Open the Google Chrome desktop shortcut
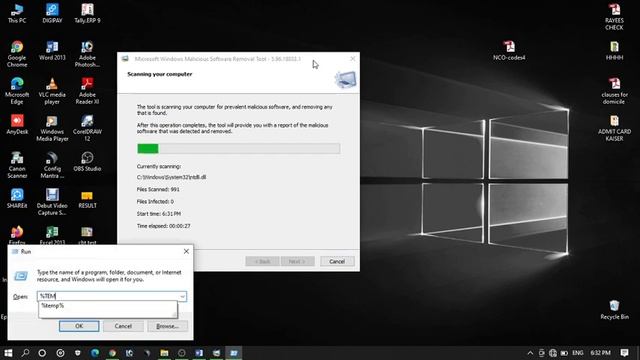Screen dimensions: 640x360 [x=17, y=54]
